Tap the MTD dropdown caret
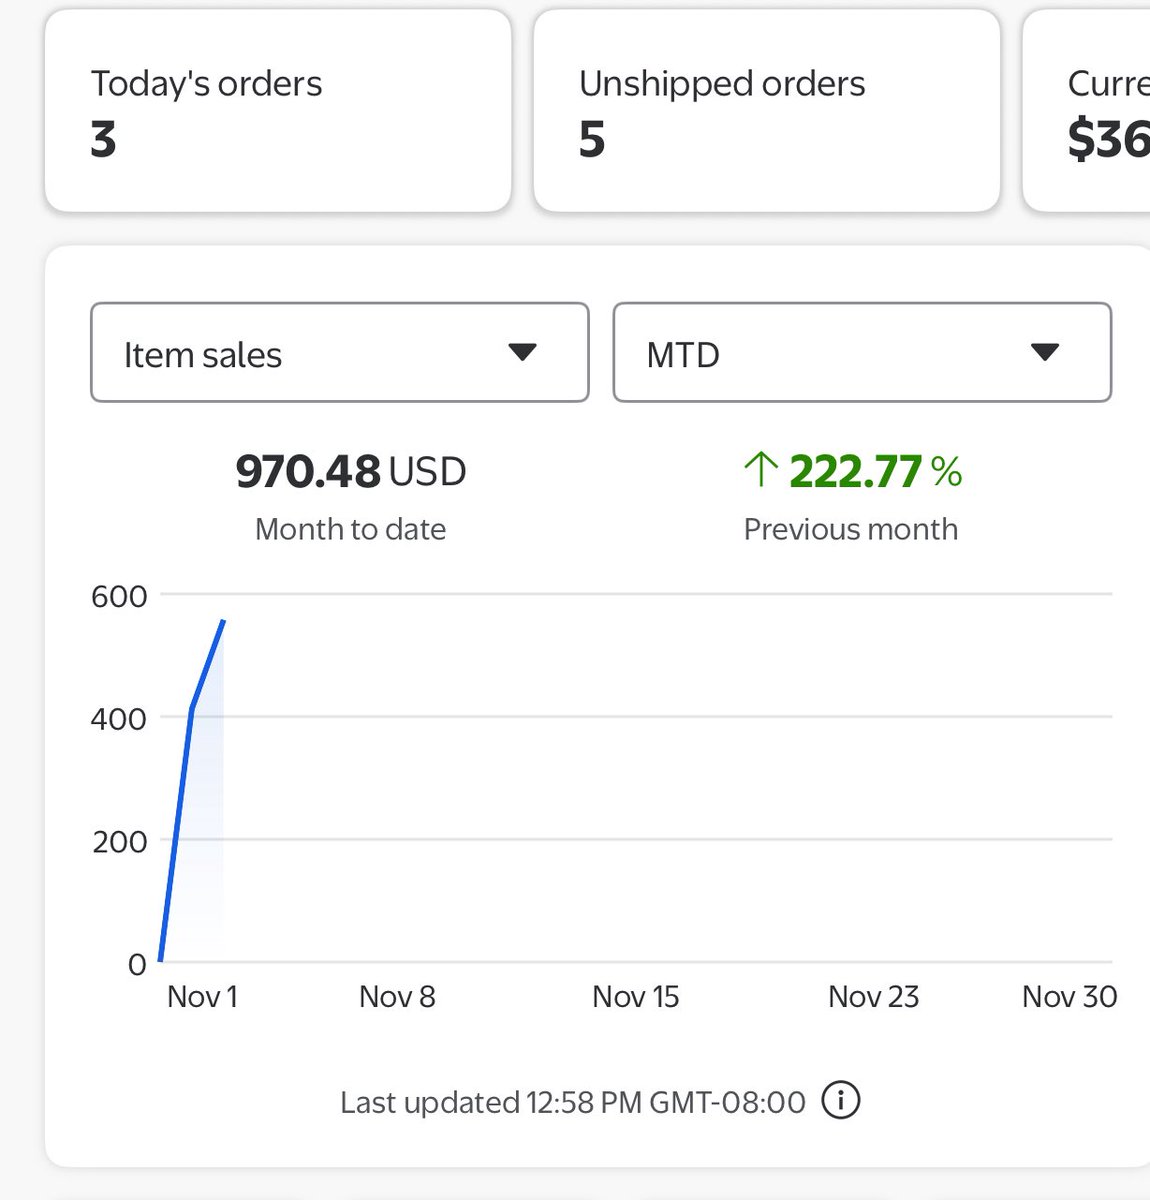The height and width of the screenshot is (1200, 1150). (1045, 353)
